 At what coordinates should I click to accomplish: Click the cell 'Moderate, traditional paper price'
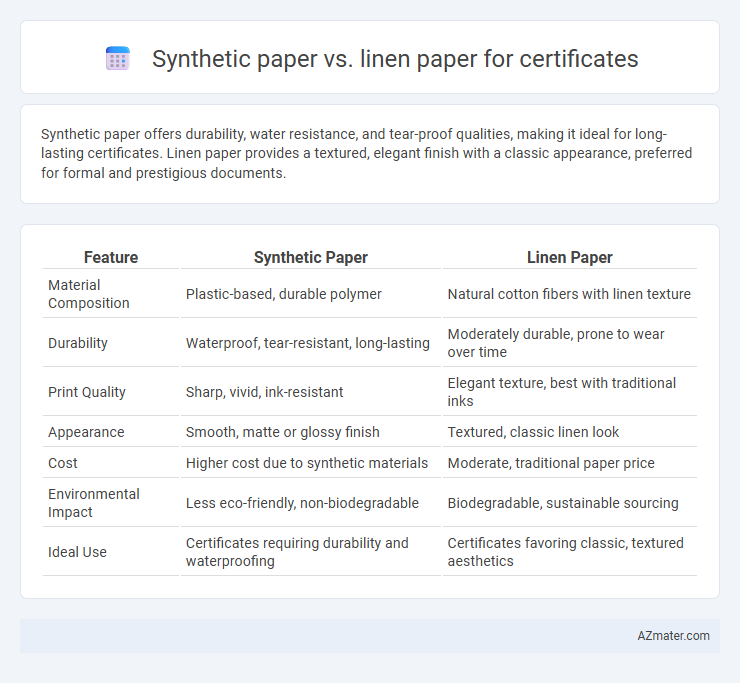tap(551, 464)
